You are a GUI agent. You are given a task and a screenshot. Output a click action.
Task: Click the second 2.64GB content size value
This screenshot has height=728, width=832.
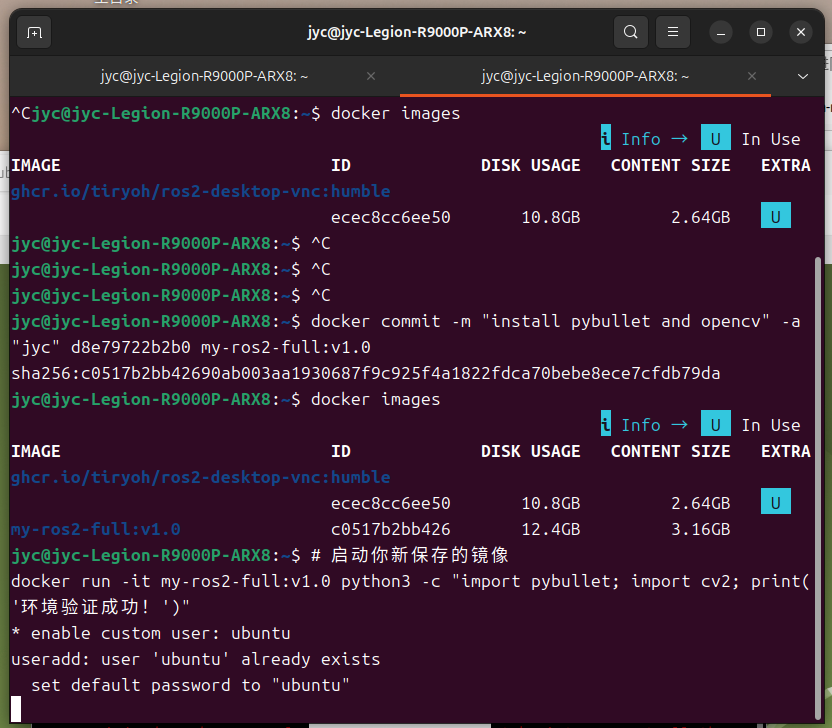[700, 503]
